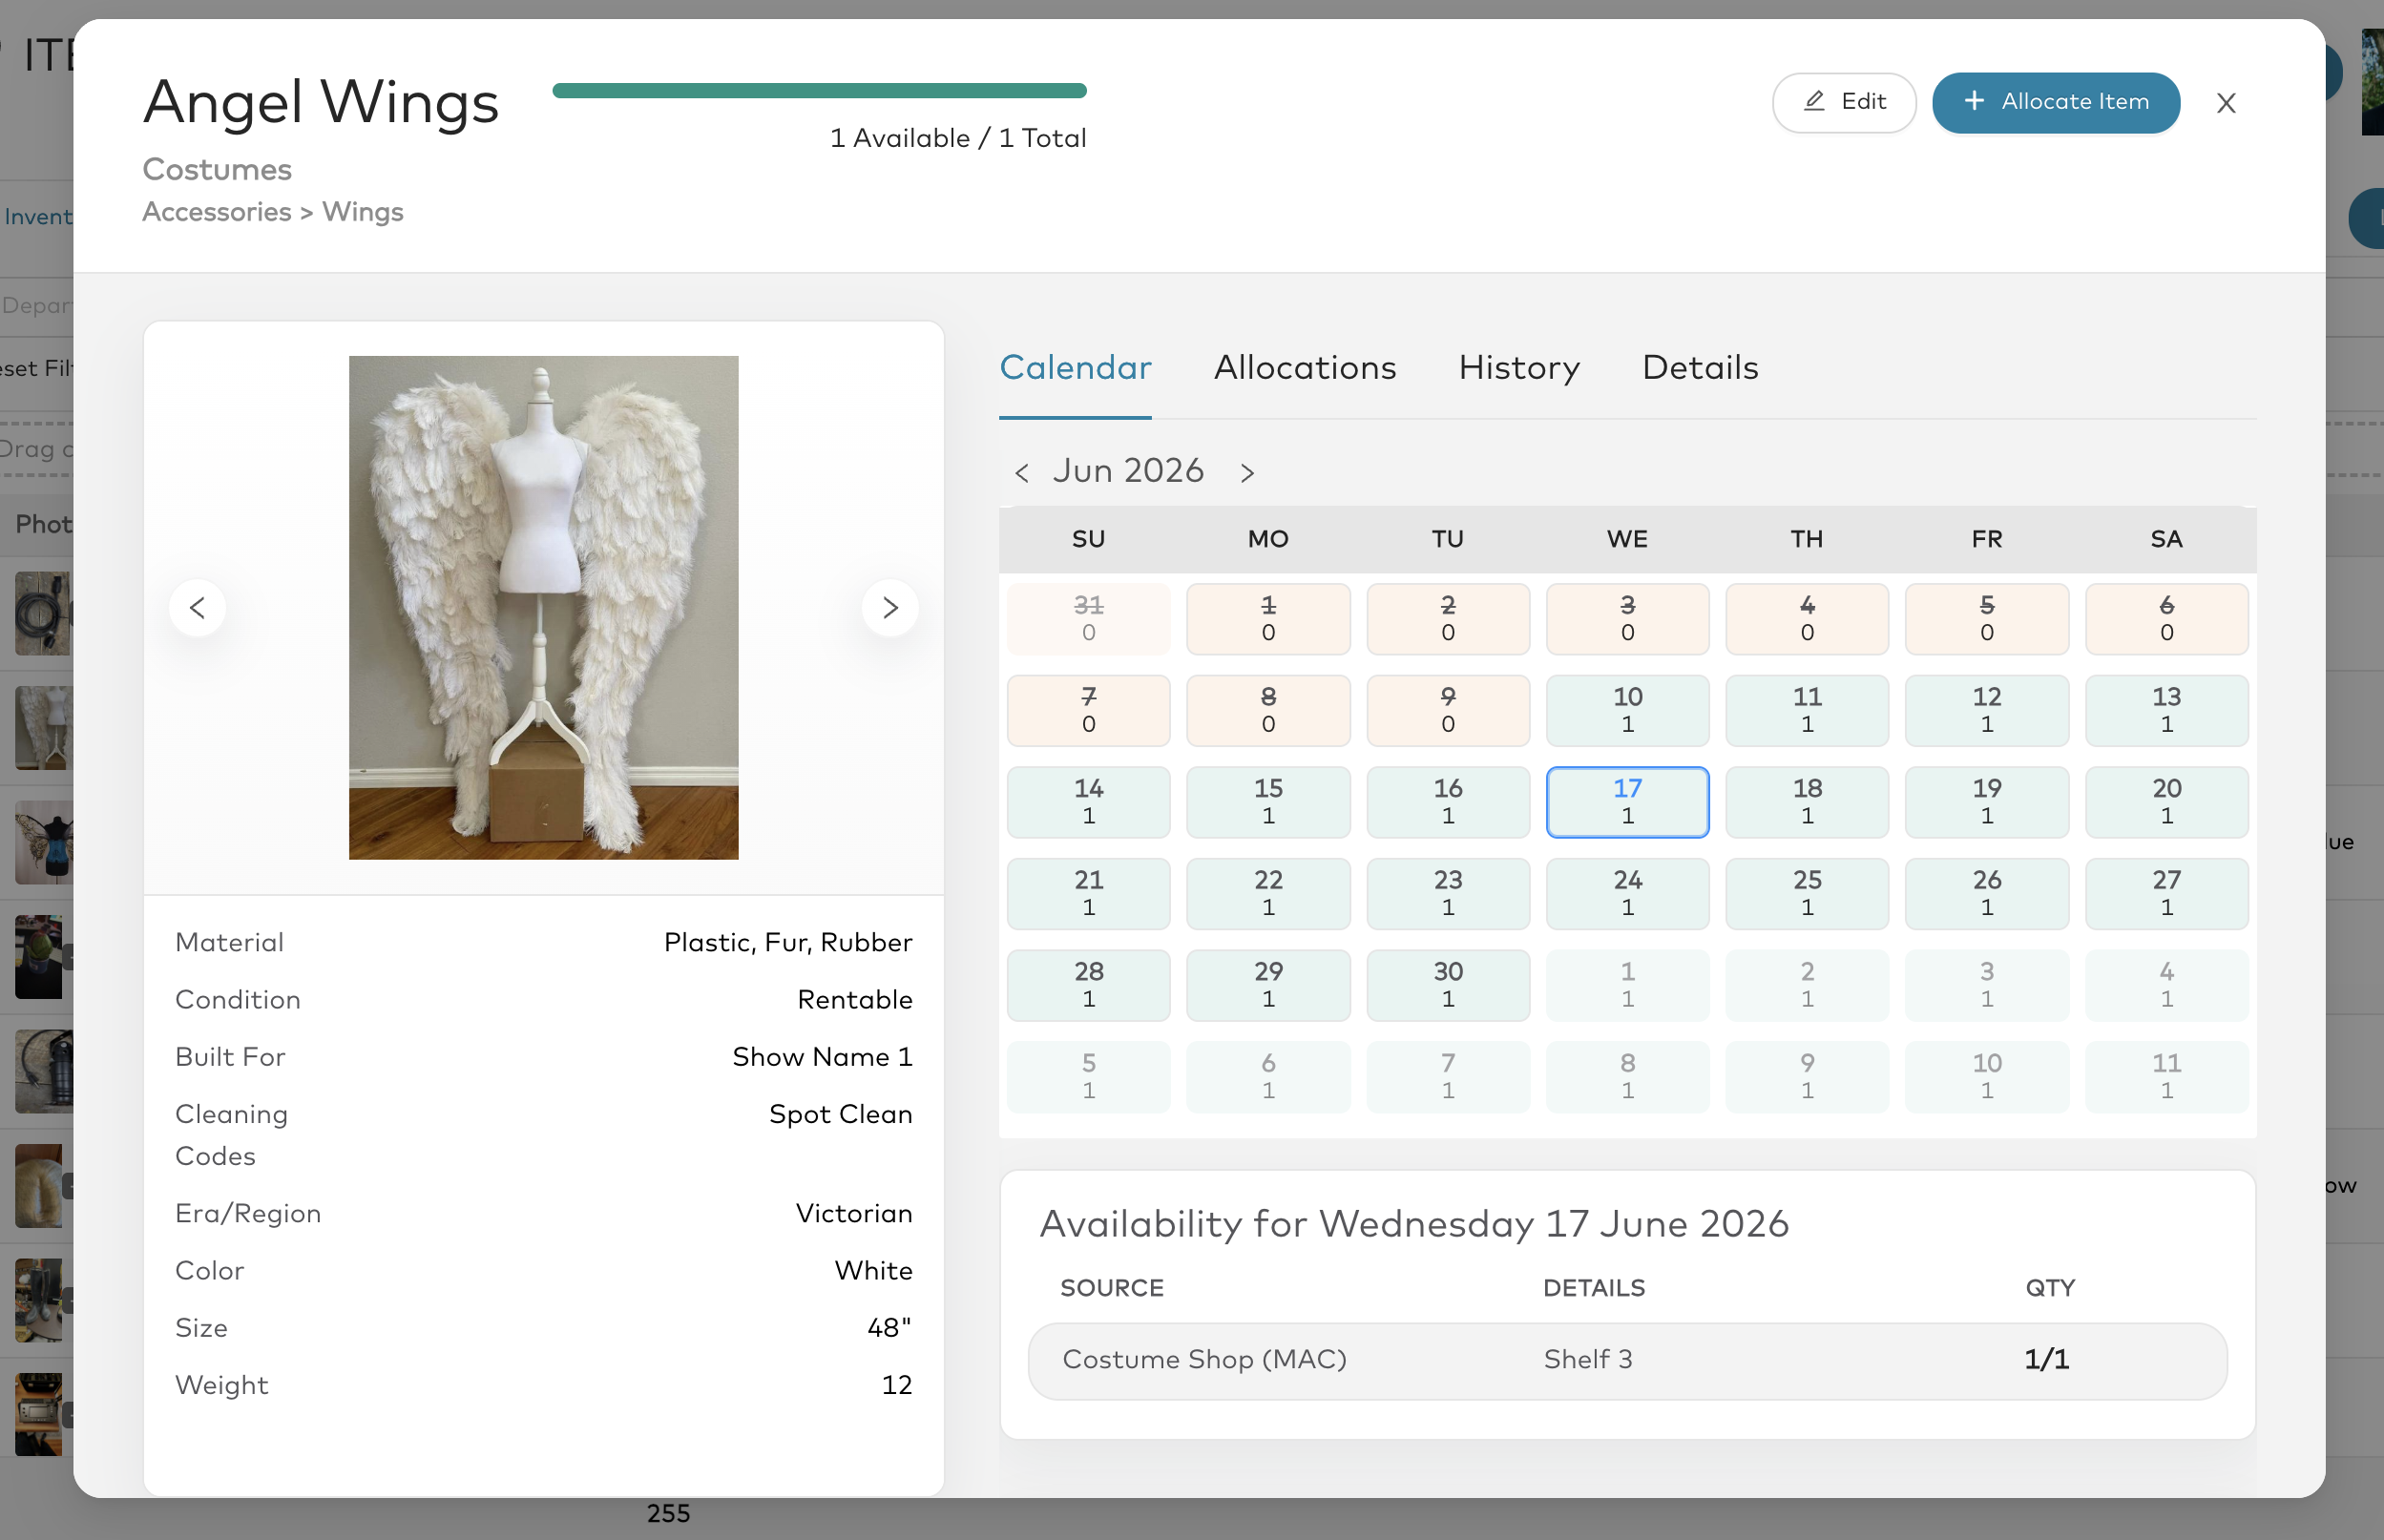Select June 13 Saturday cell
This screenshot has width=2384, height=1540.
2166,710
